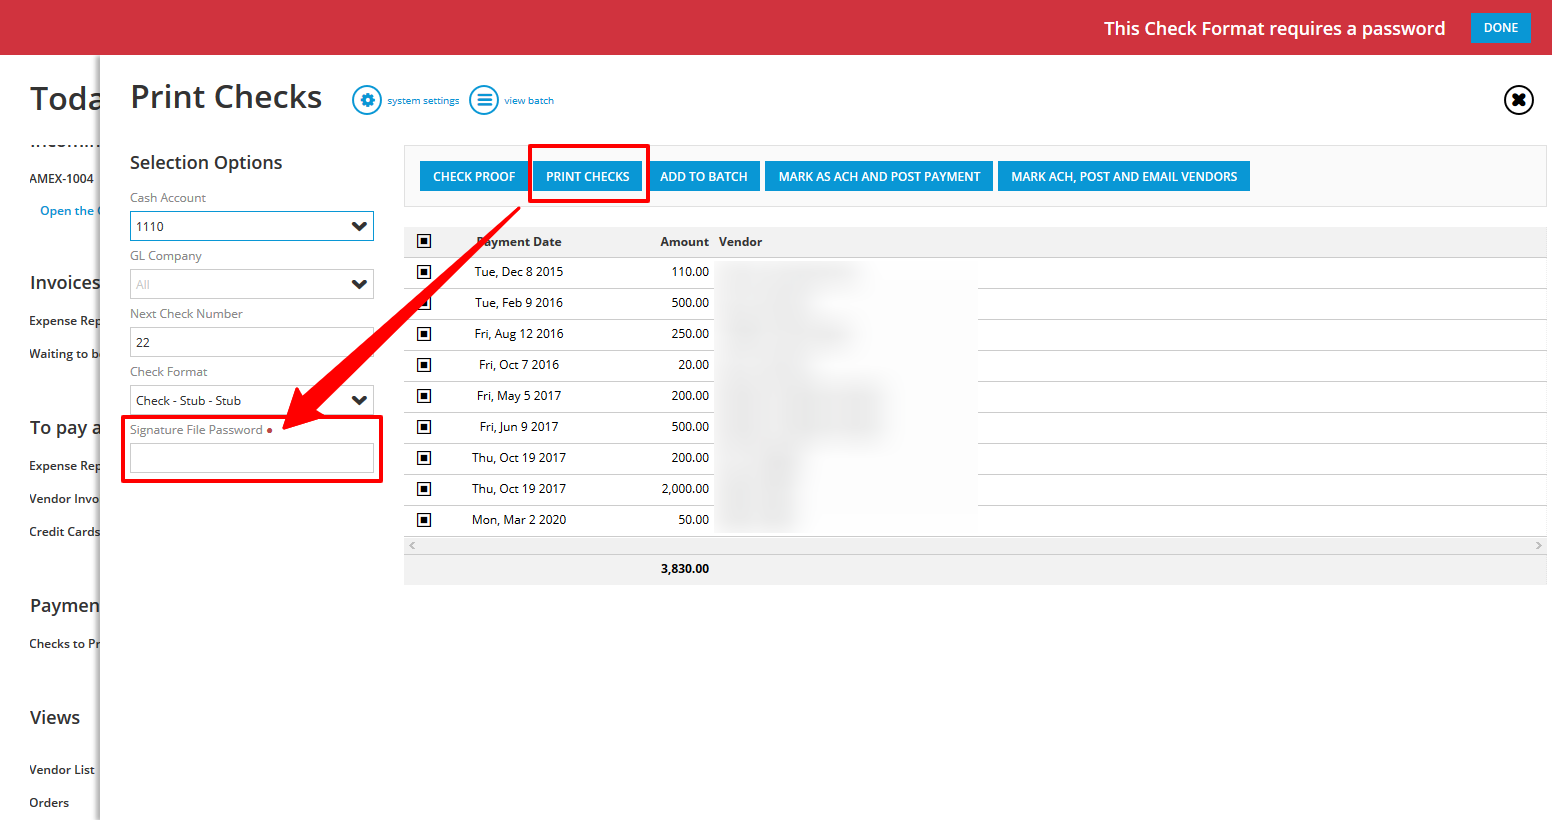
Task: Open Orders link in background page
Action: pos(49,803)
